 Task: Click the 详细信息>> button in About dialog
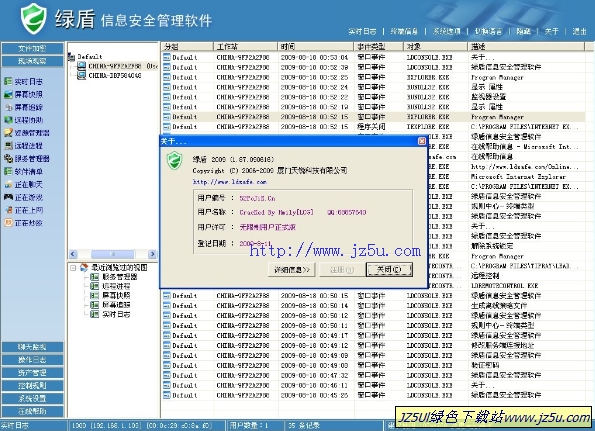click(x=291, y=270)
